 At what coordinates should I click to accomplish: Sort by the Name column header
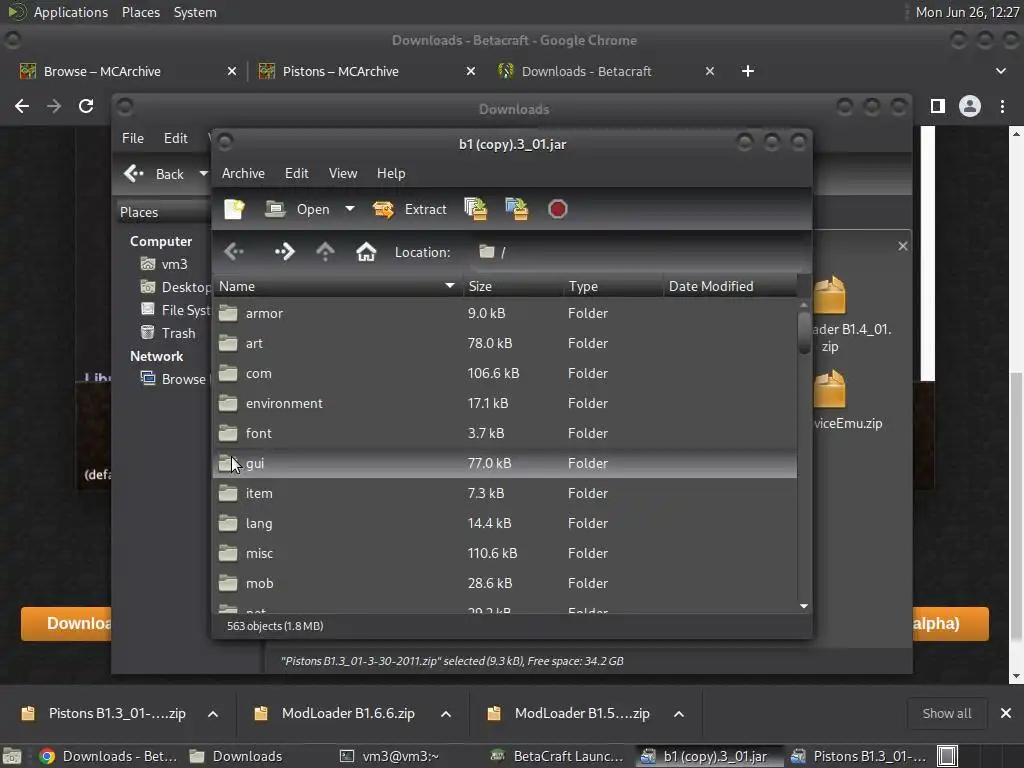[x=337, y=286]
